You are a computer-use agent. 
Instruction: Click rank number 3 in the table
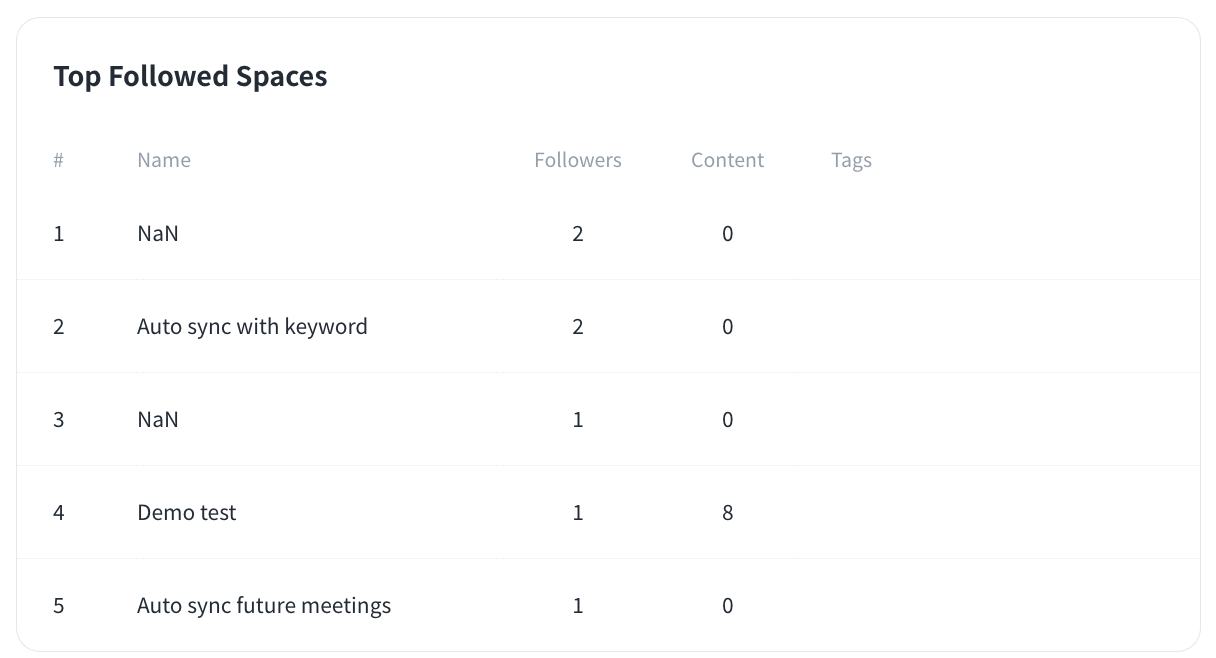click(x=59, y=420)
